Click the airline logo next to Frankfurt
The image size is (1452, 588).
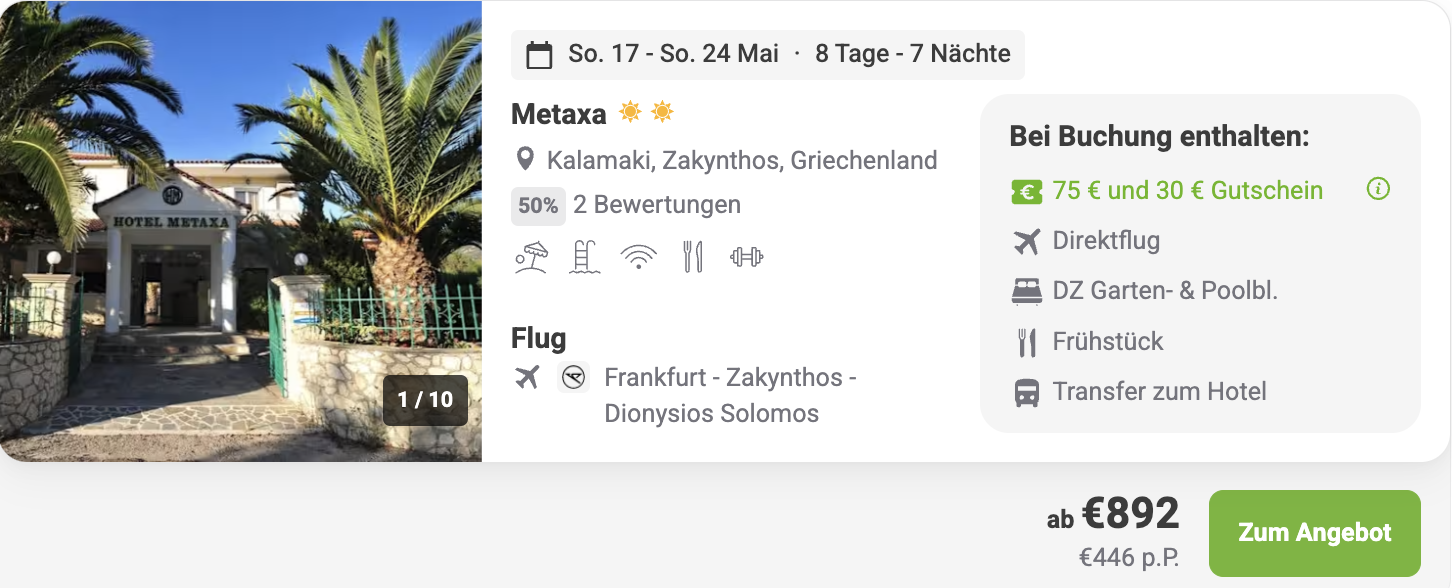click(x=573, y=377)
